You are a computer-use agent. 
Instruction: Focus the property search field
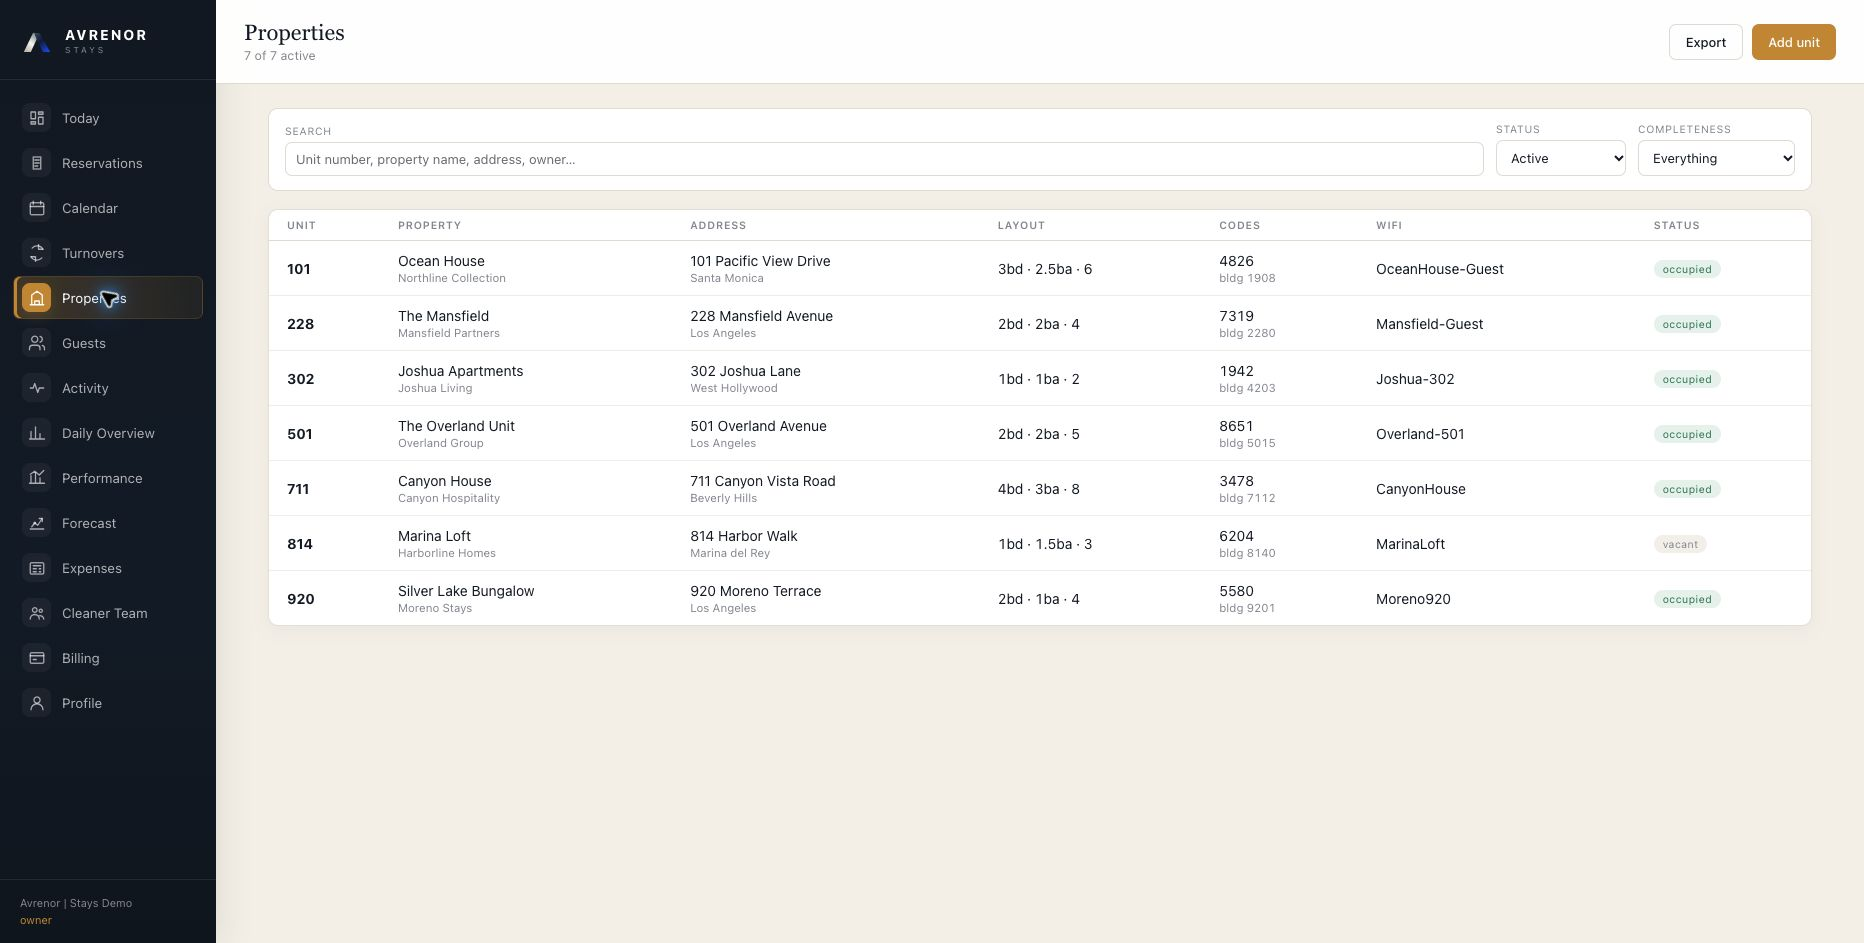coord(884,159)
